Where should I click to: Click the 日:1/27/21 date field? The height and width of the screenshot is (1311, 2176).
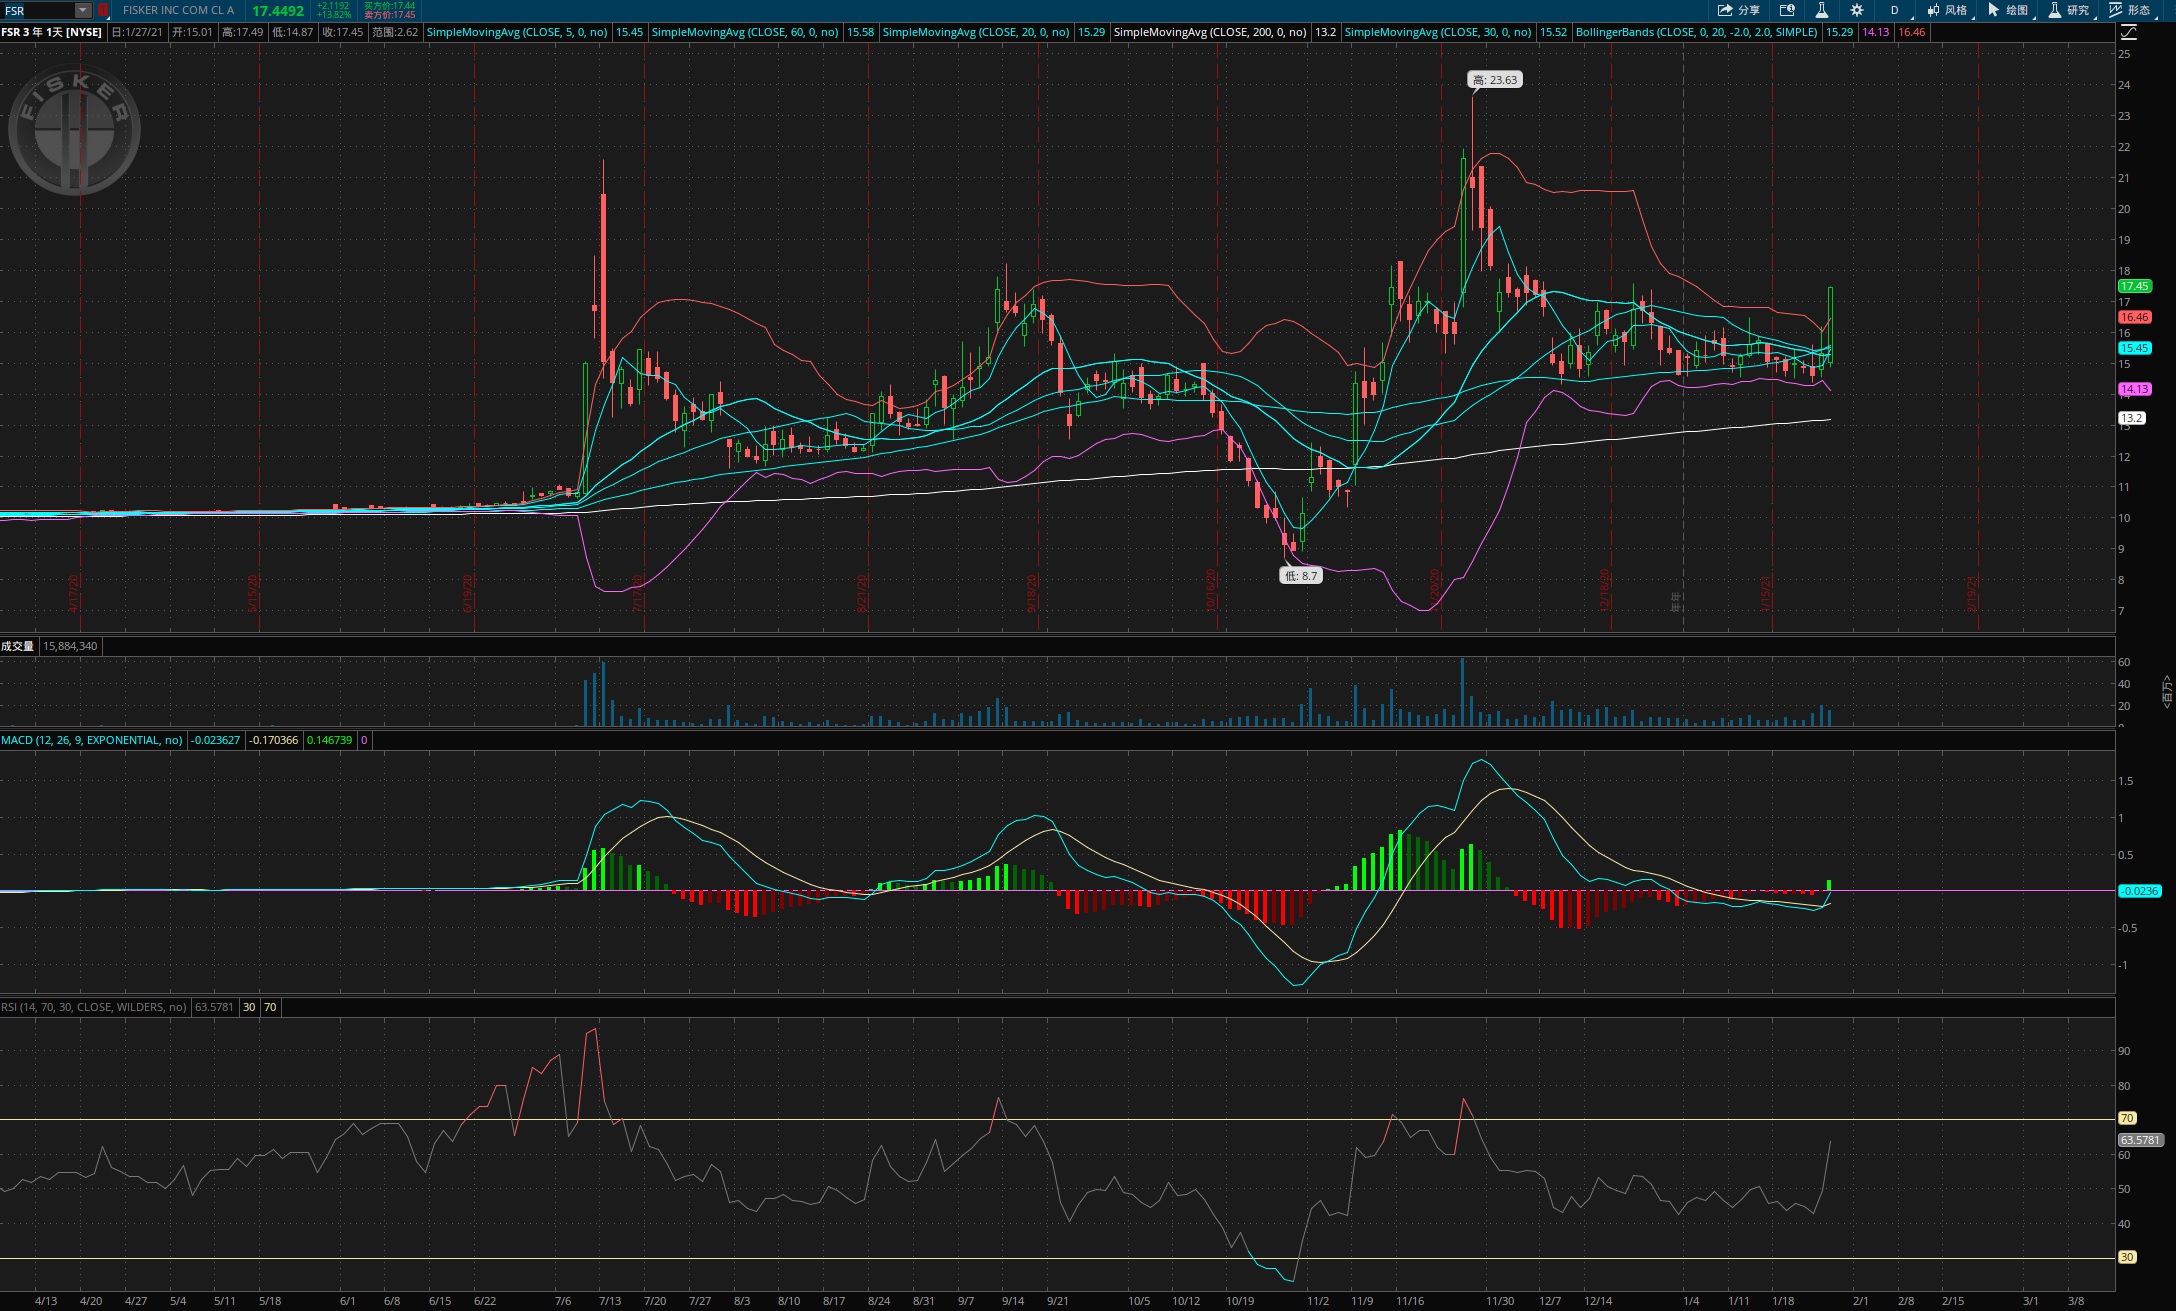[137, 32]
